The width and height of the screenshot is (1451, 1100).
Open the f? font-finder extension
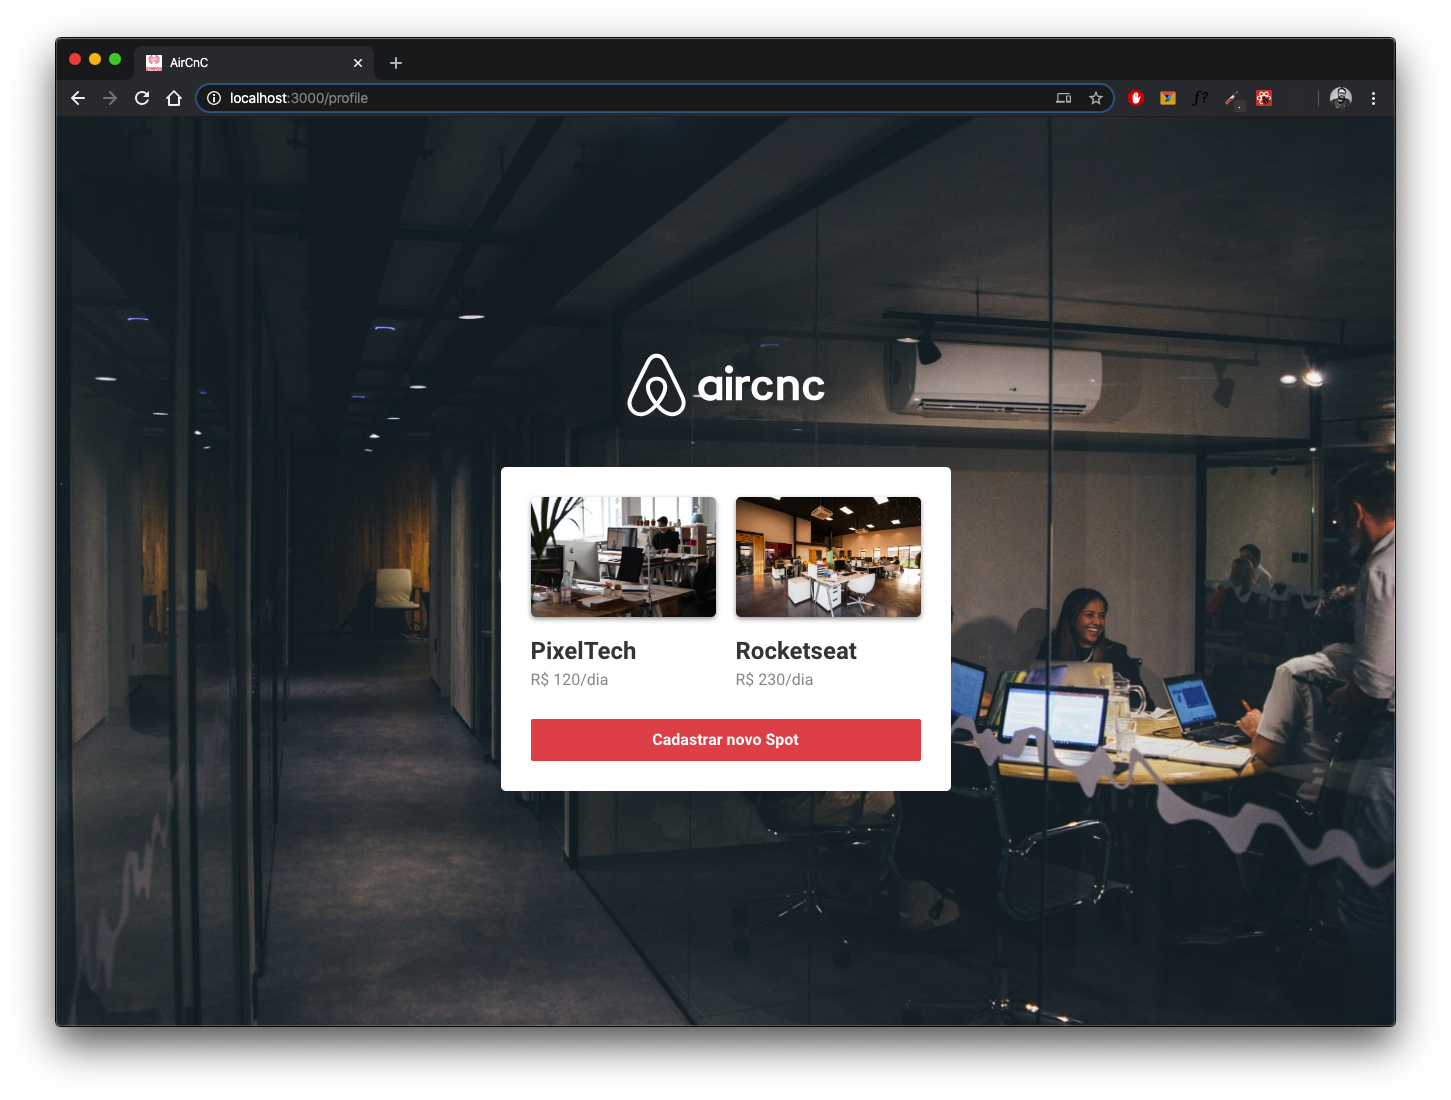coord(1200,98)
